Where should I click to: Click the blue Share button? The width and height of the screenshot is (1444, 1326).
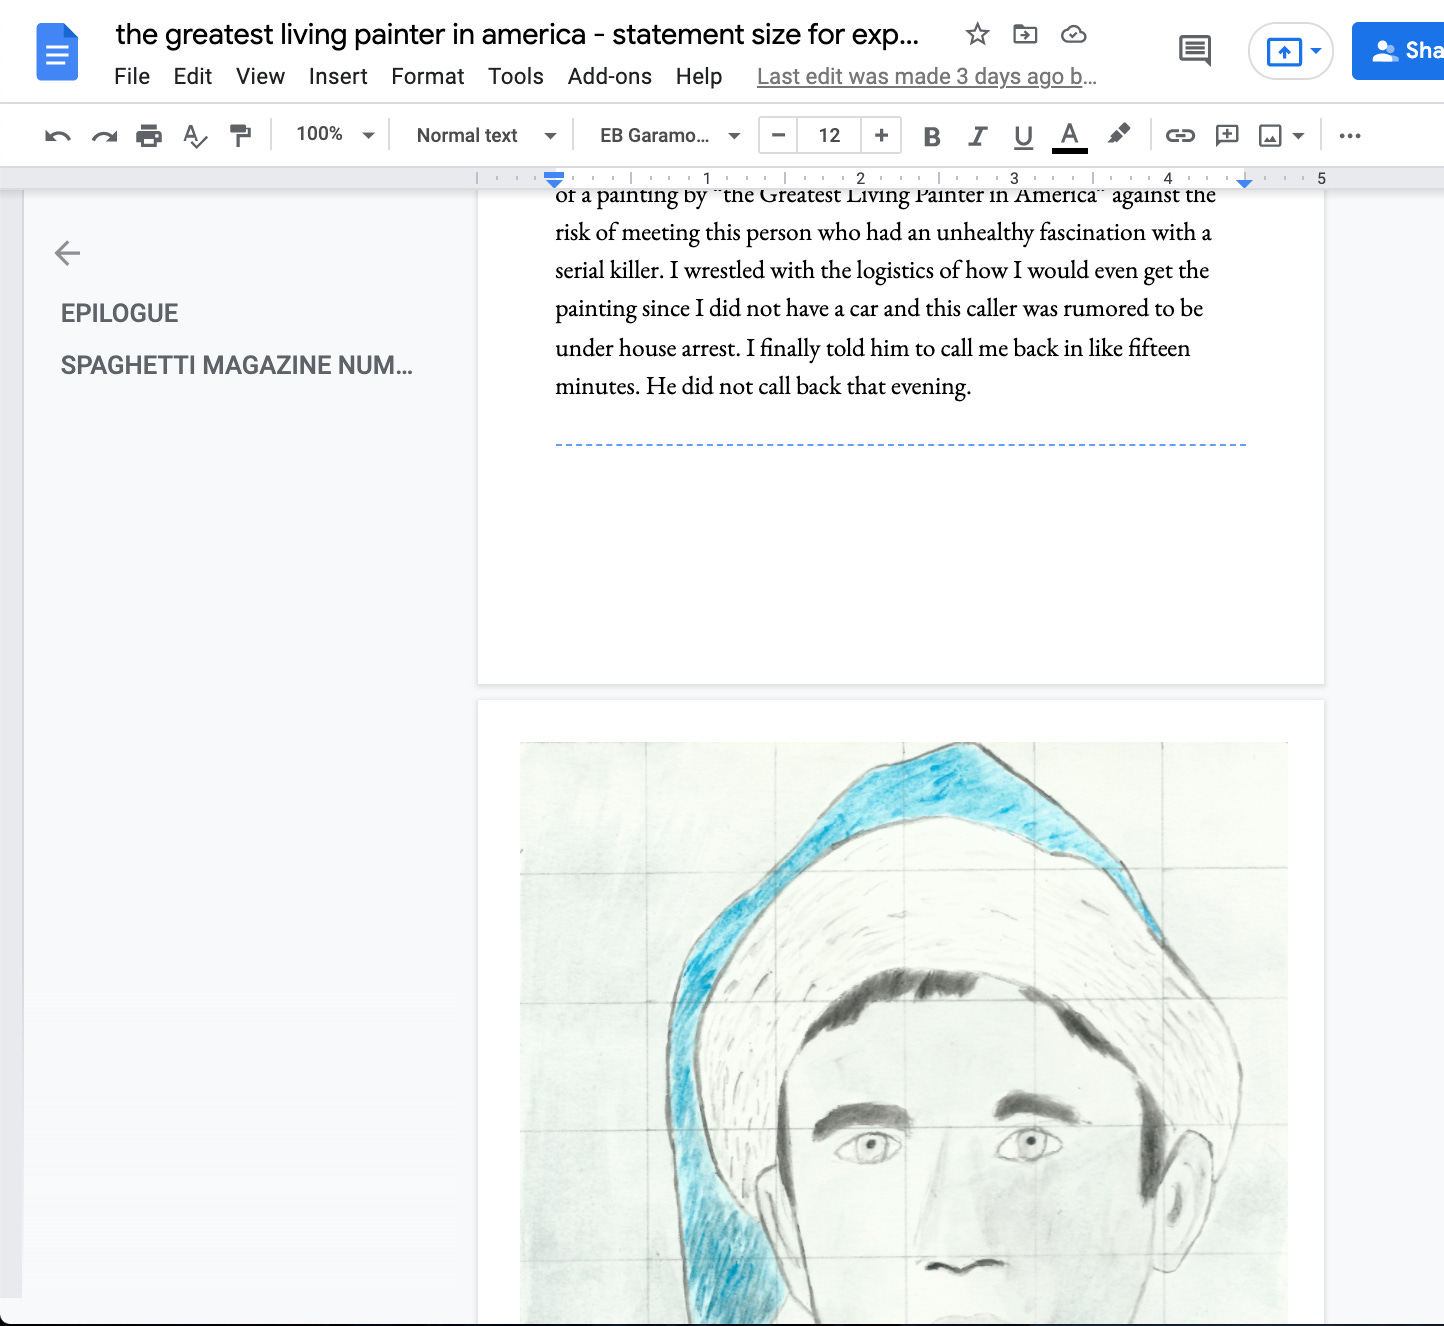point(1400,51)
